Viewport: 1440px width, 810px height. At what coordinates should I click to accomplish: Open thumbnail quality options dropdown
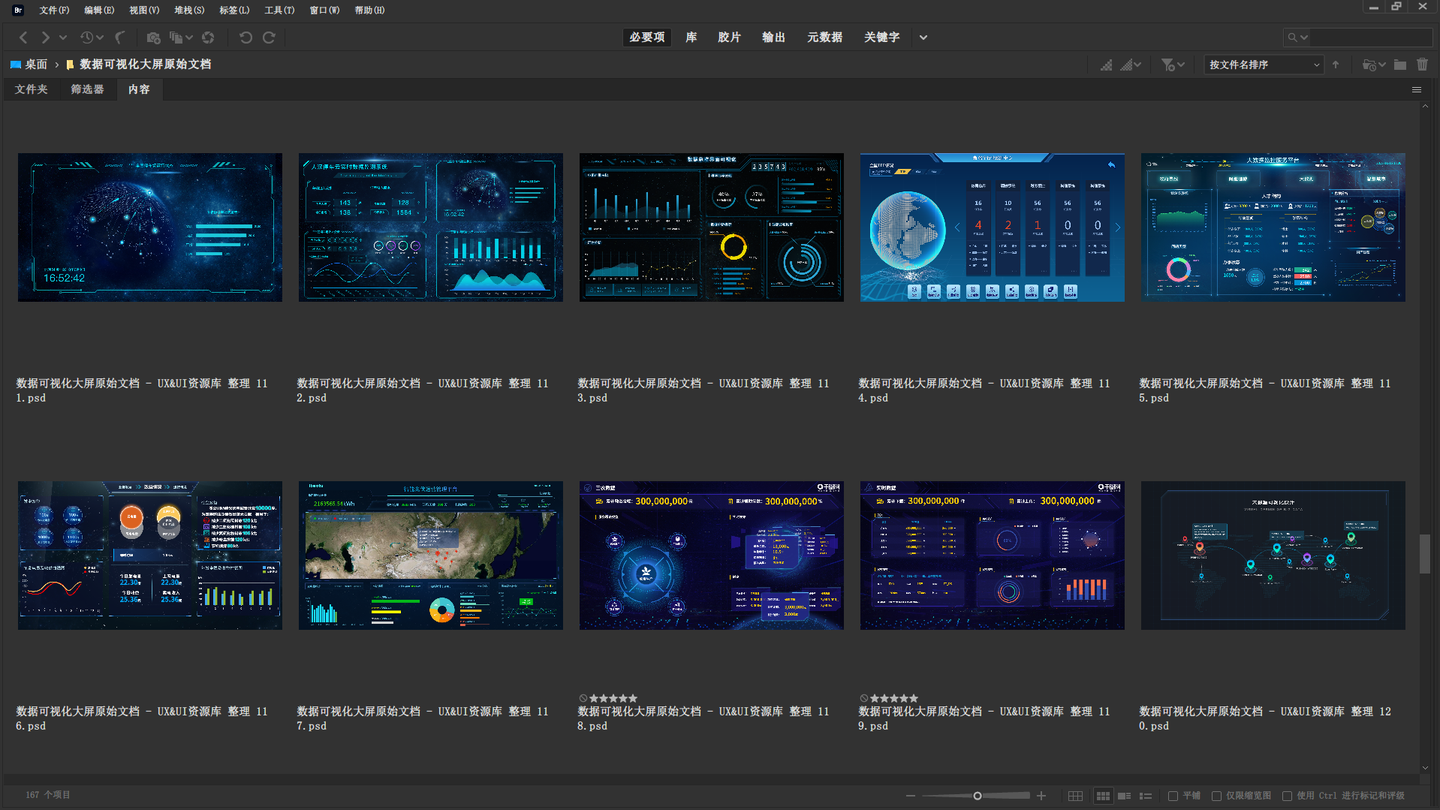(1132, 65)
